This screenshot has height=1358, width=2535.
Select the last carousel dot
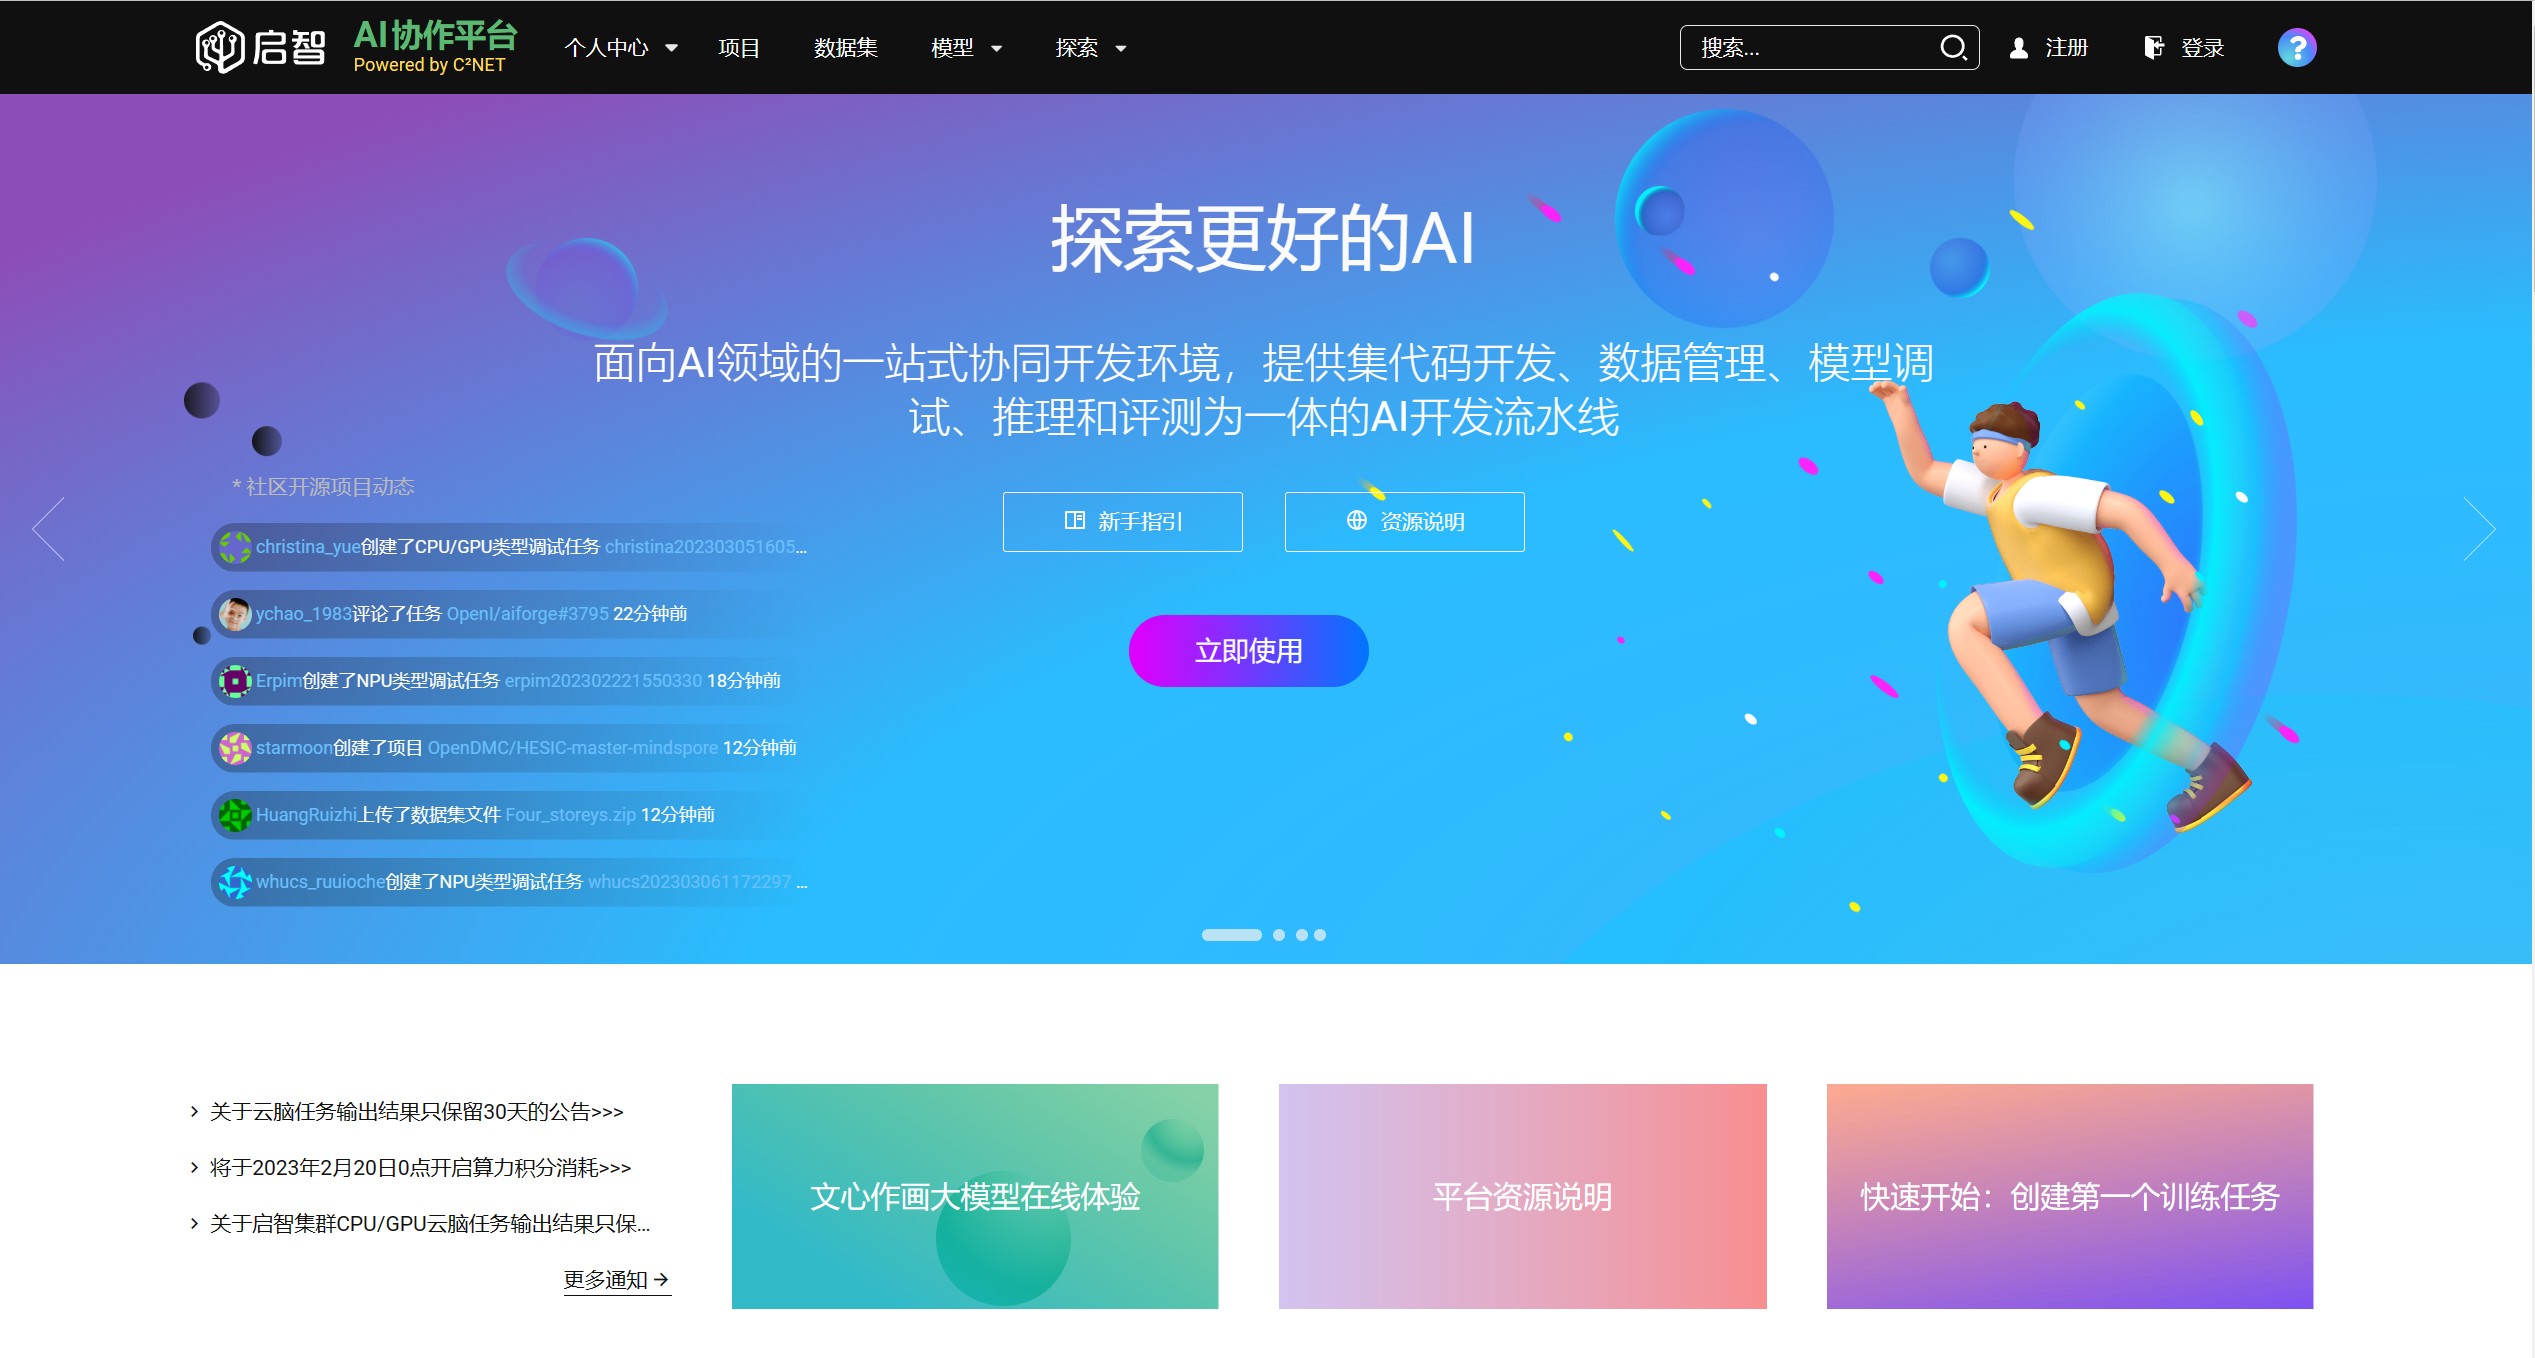coord(1320,935)
